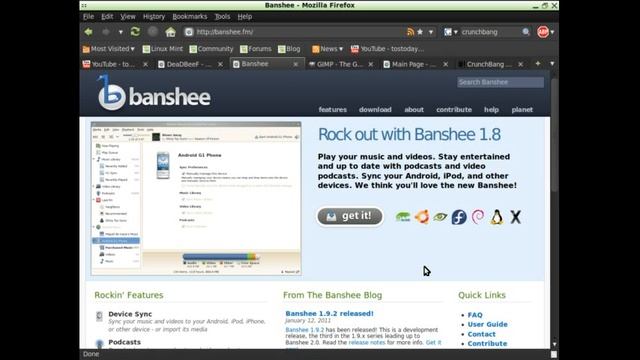Click the Banshee logo

[154, 93]
